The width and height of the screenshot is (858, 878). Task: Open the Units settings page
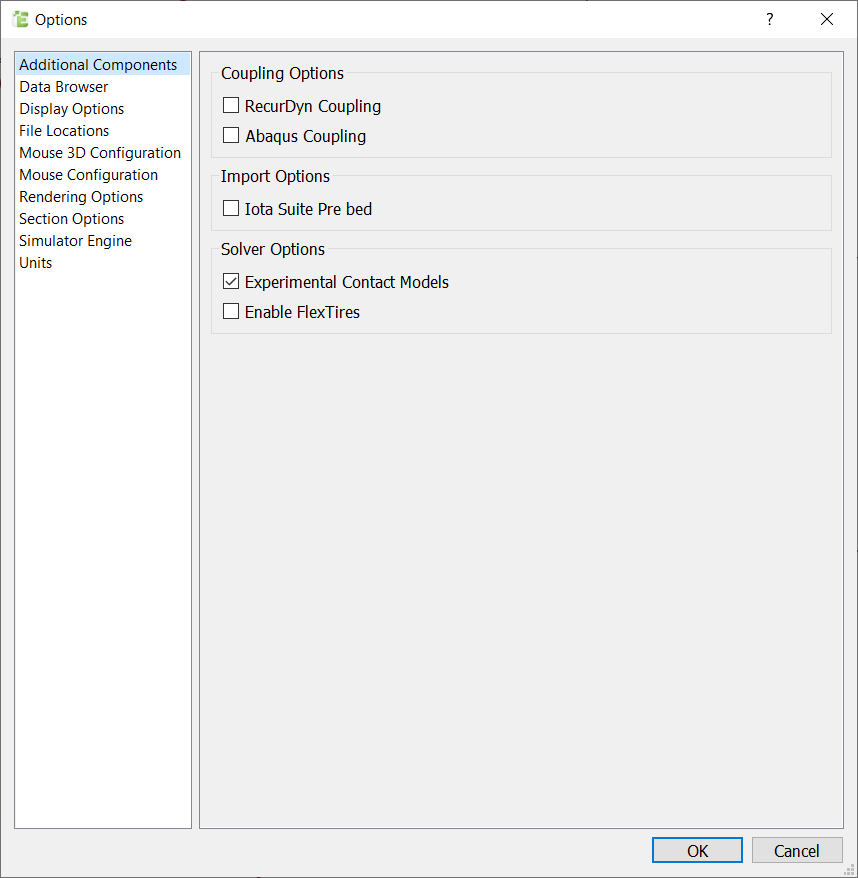pyautogui.click(x=36, y=263)
